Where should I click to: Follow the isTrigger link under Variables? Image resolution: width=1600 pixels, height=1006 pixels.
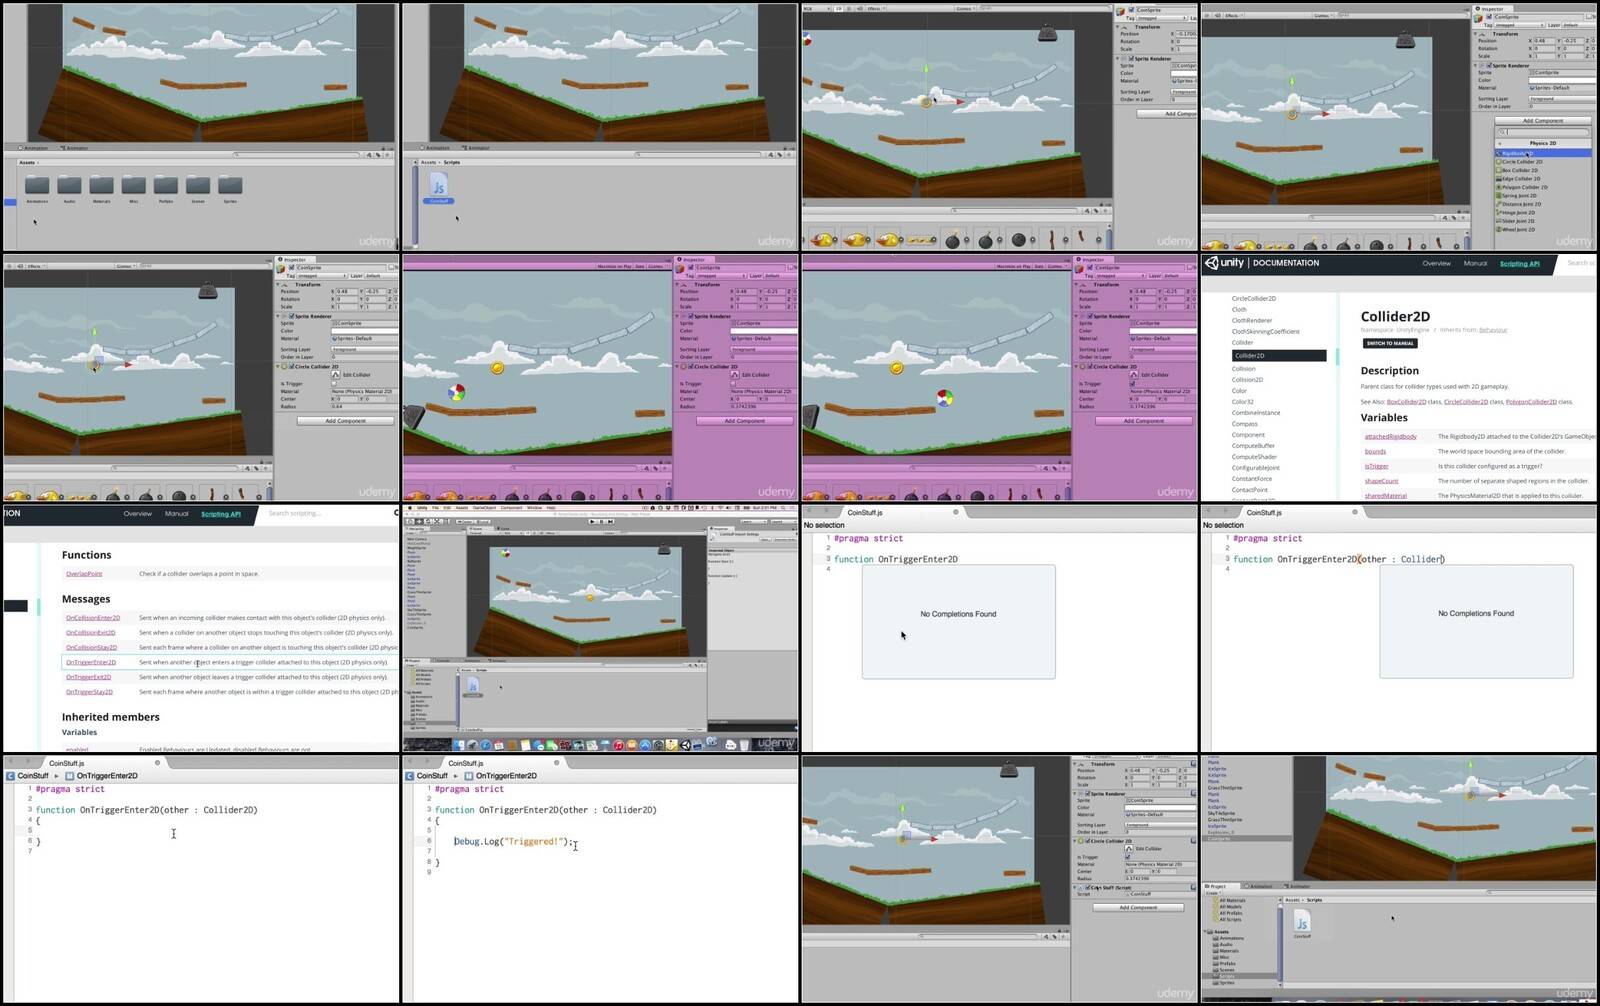(1376, 466)
